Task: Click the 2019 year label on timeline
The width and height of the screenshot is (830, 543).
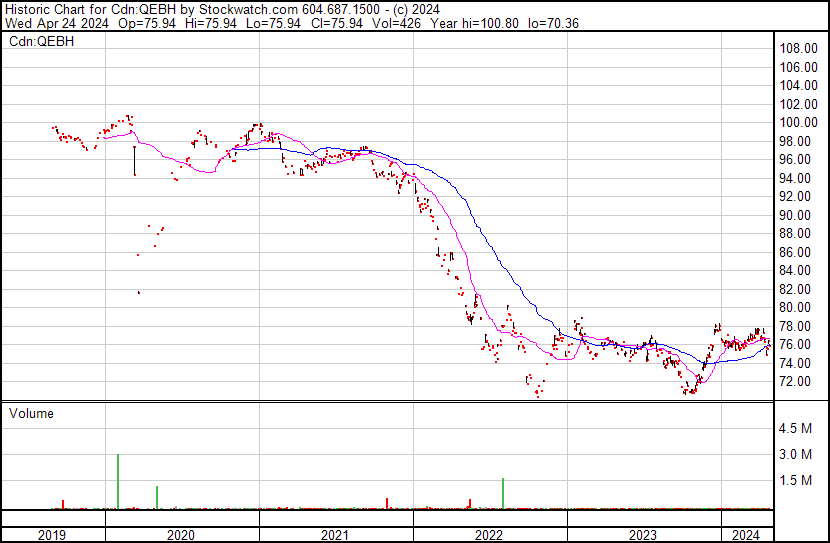Action: pyautogui.click(x=52, y=535)
